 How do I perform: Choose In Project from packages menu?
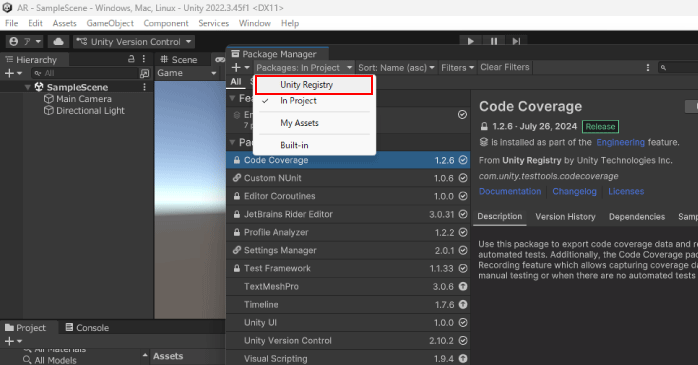click(x=314, y=101)
